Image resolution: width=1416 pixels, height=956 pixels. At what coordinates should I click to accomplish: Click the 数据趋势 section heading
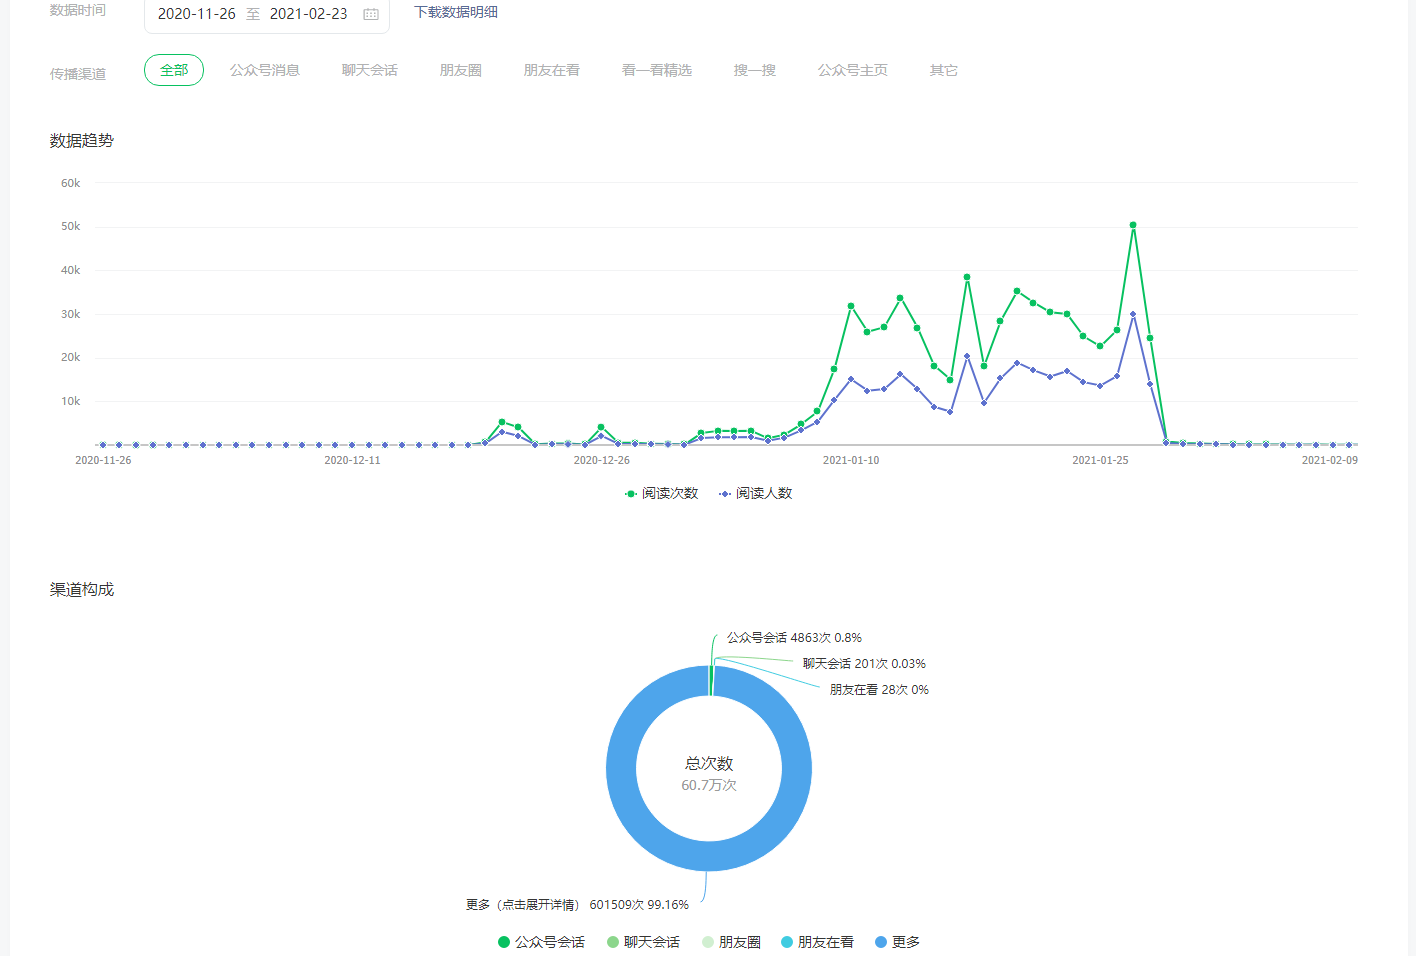point(82,141)
